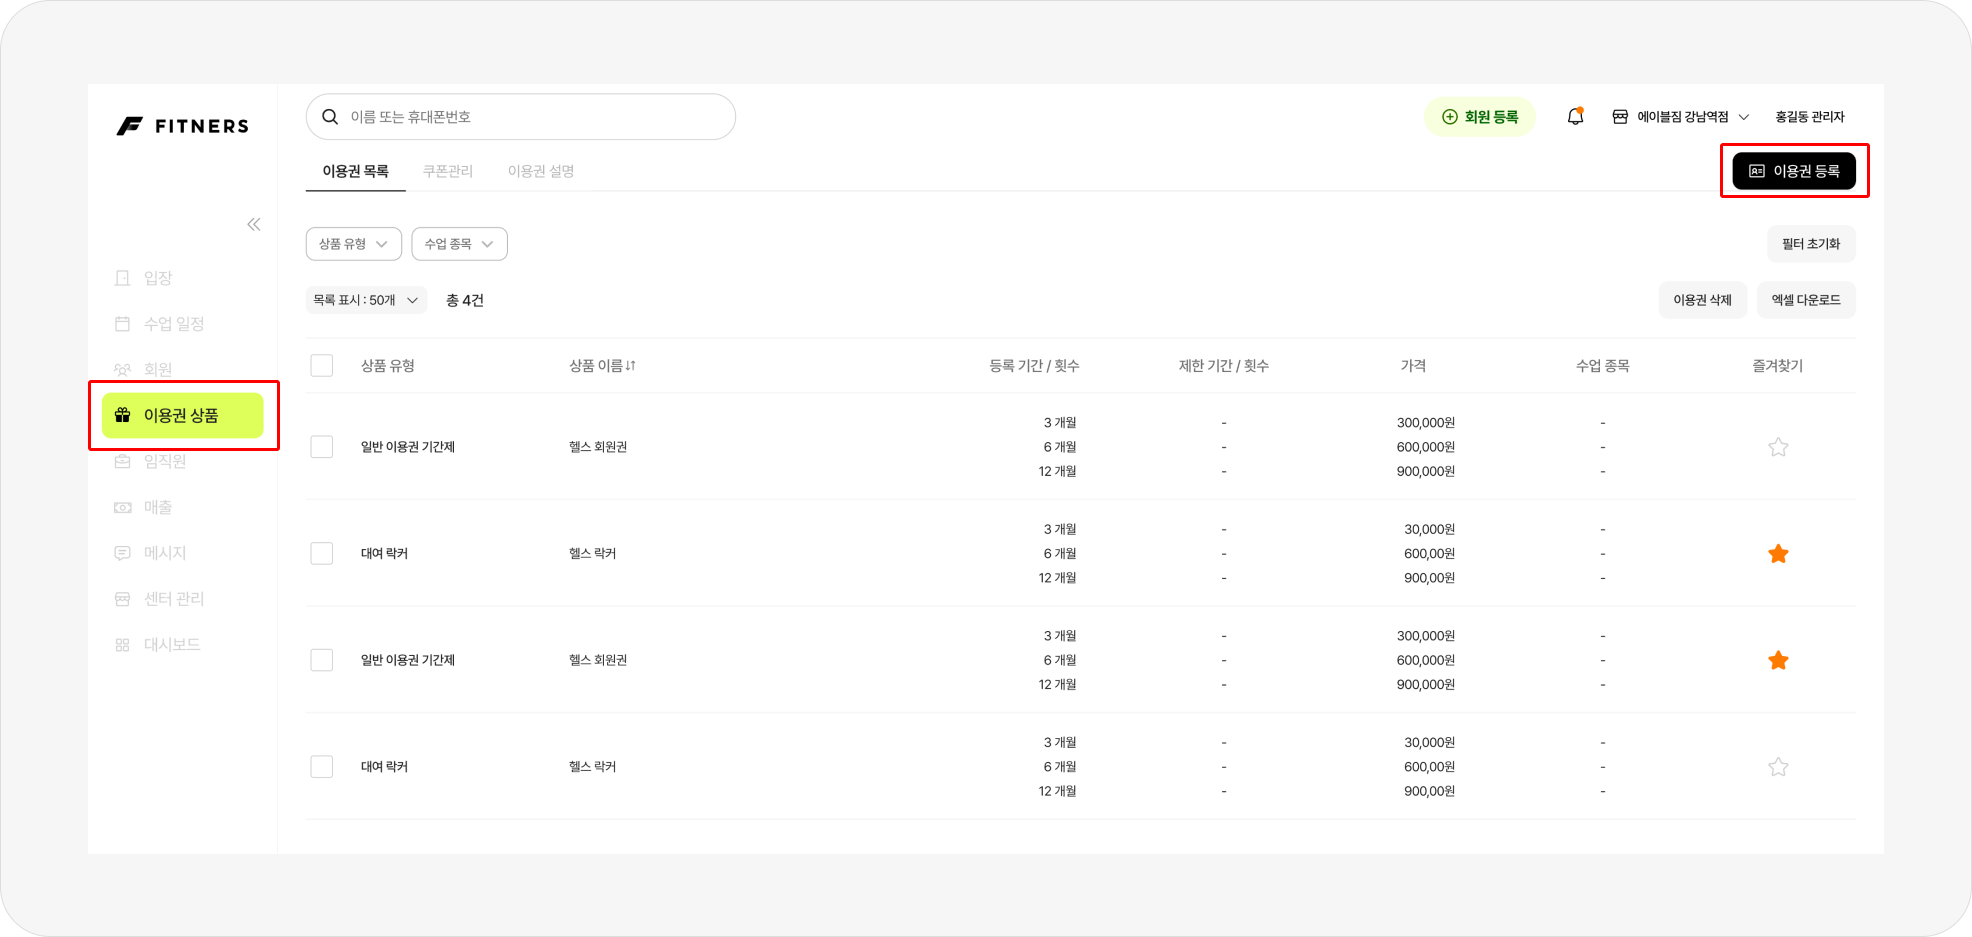Click the 이용권 등록 button

1794,171
